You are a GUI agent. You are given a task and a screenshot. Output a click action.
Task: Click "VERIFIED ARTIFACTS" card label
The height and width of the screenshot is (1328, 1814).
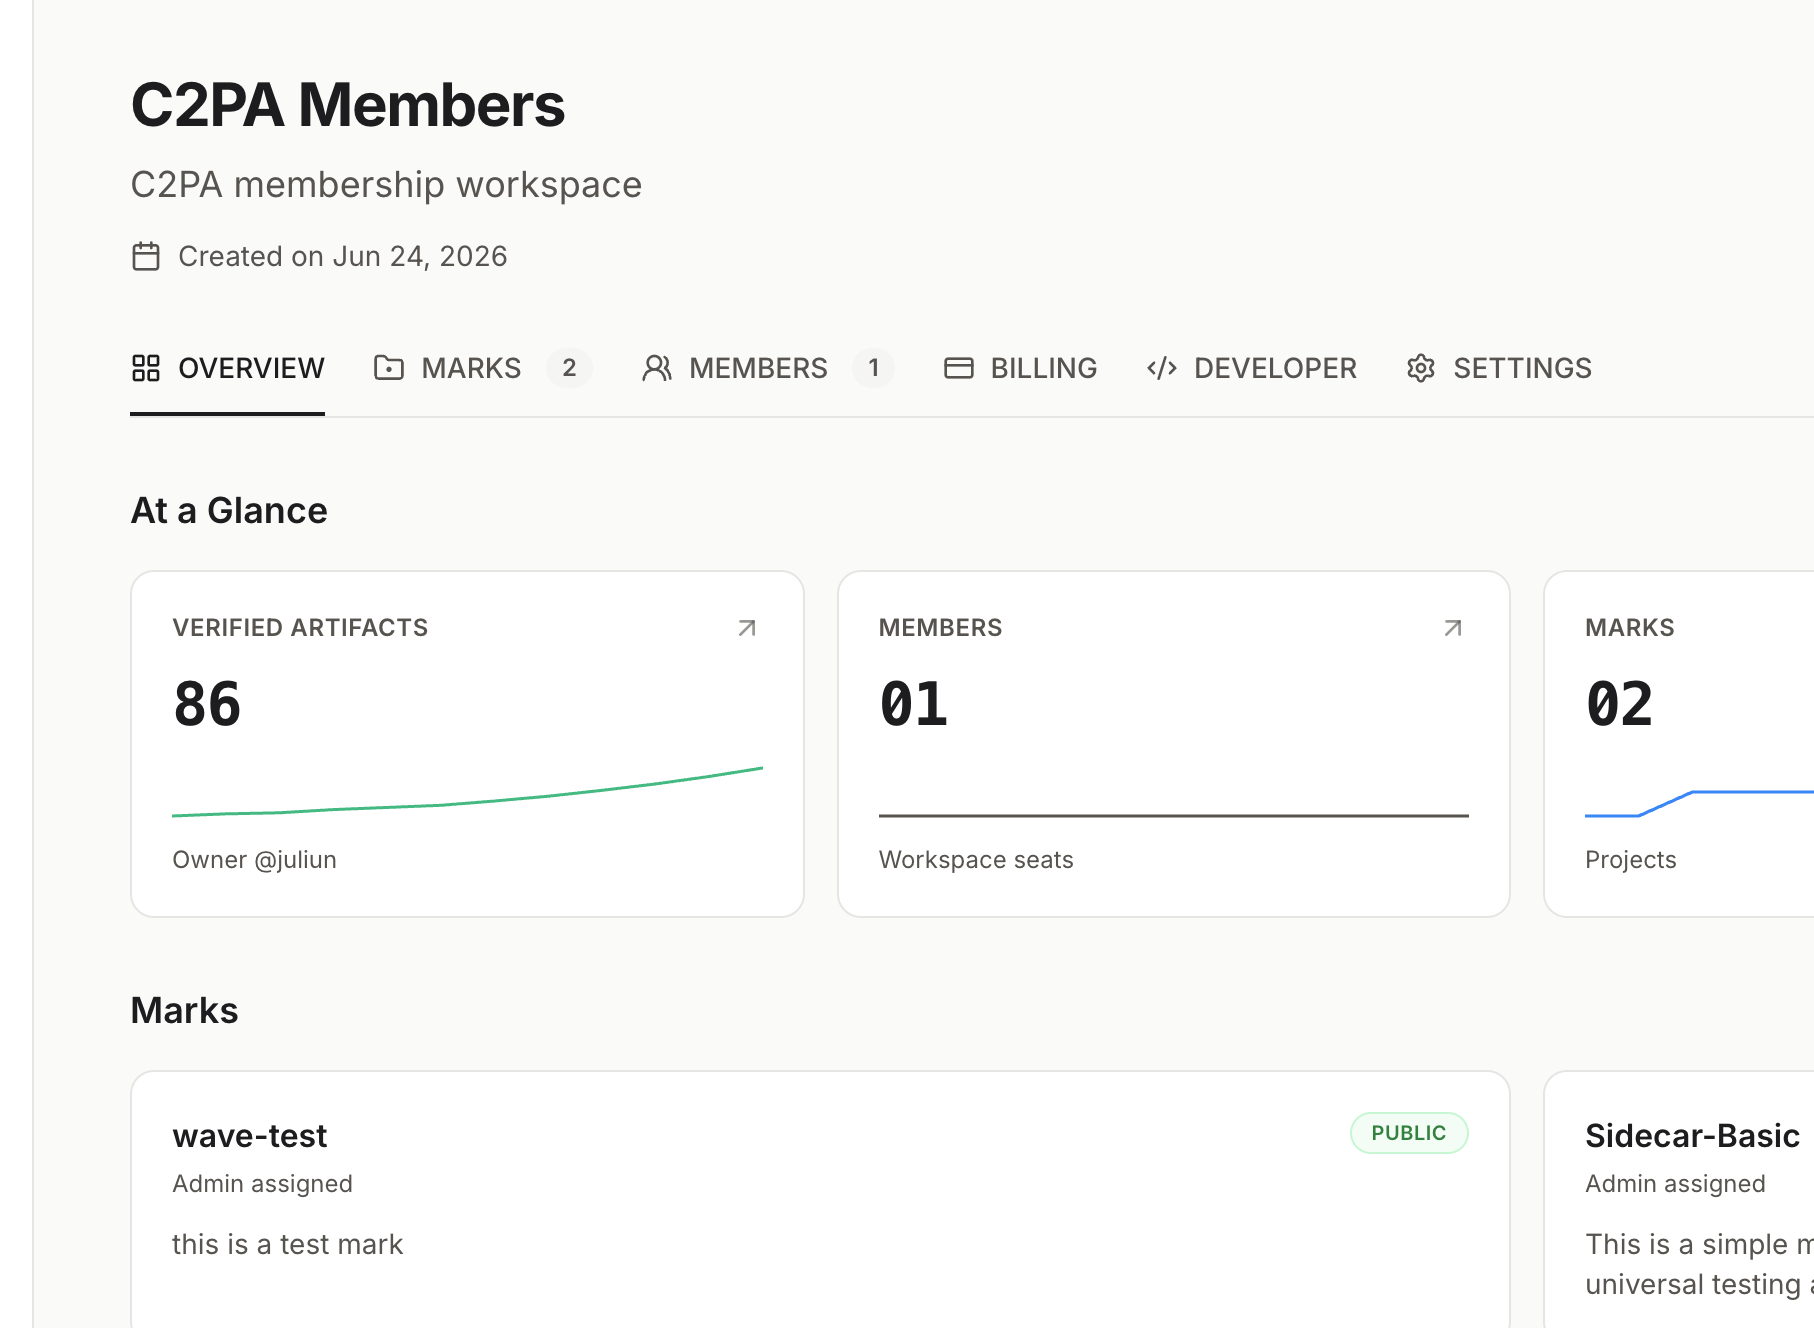[300, 628]
